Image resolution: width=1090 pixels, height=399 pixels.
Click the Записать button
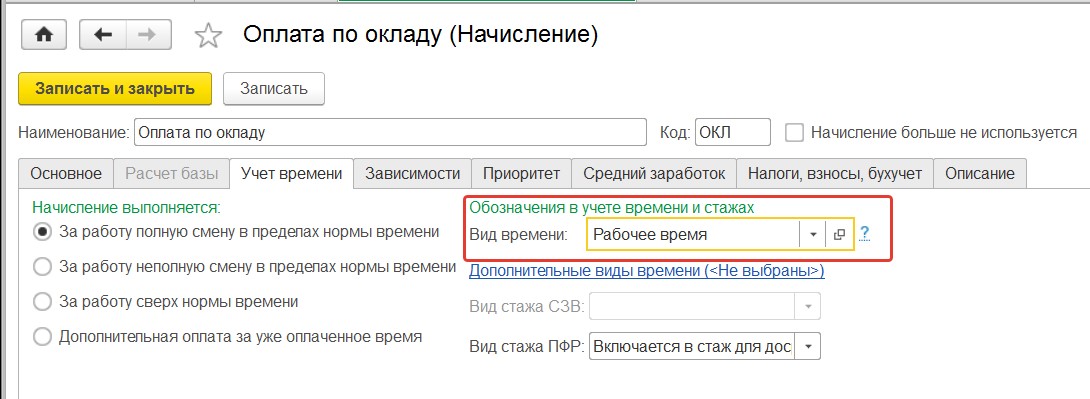coord(274,89)
